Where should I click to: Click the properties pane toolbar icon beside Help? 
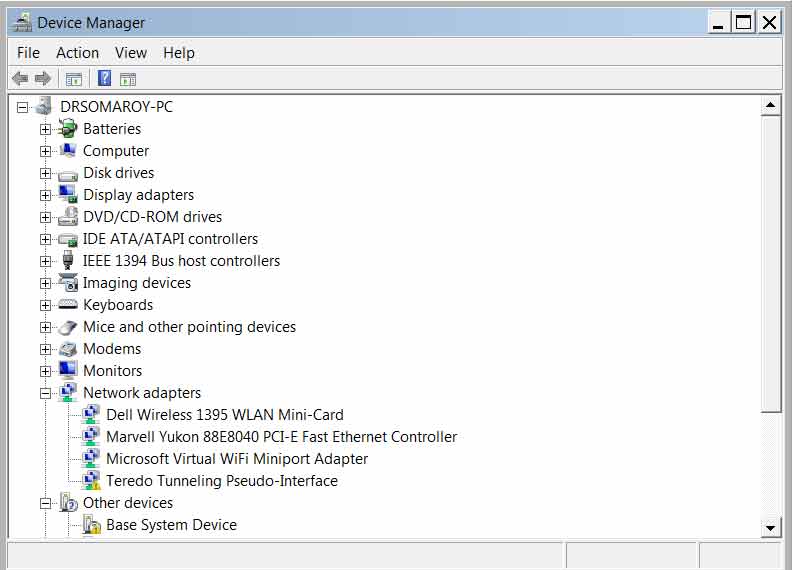tap(128, 79)
